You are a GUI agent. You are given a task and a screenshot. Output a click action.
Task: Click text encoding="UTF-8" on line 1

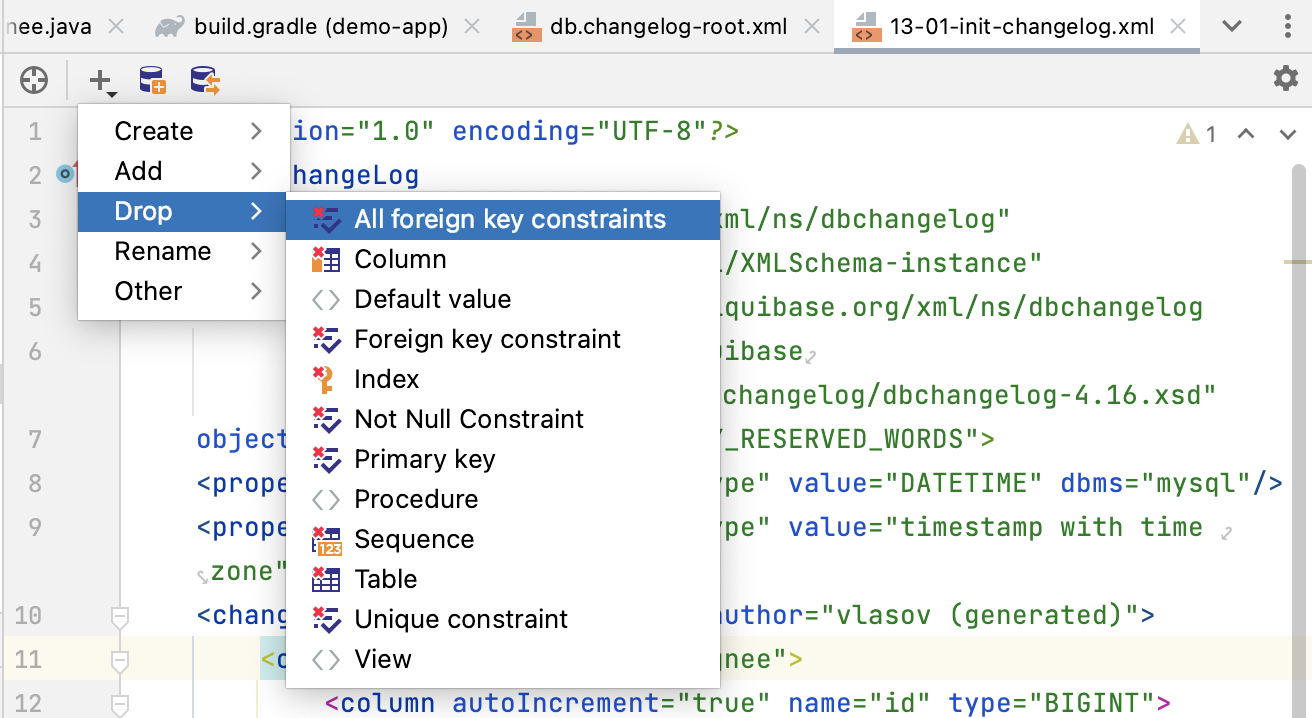point(580,131)
